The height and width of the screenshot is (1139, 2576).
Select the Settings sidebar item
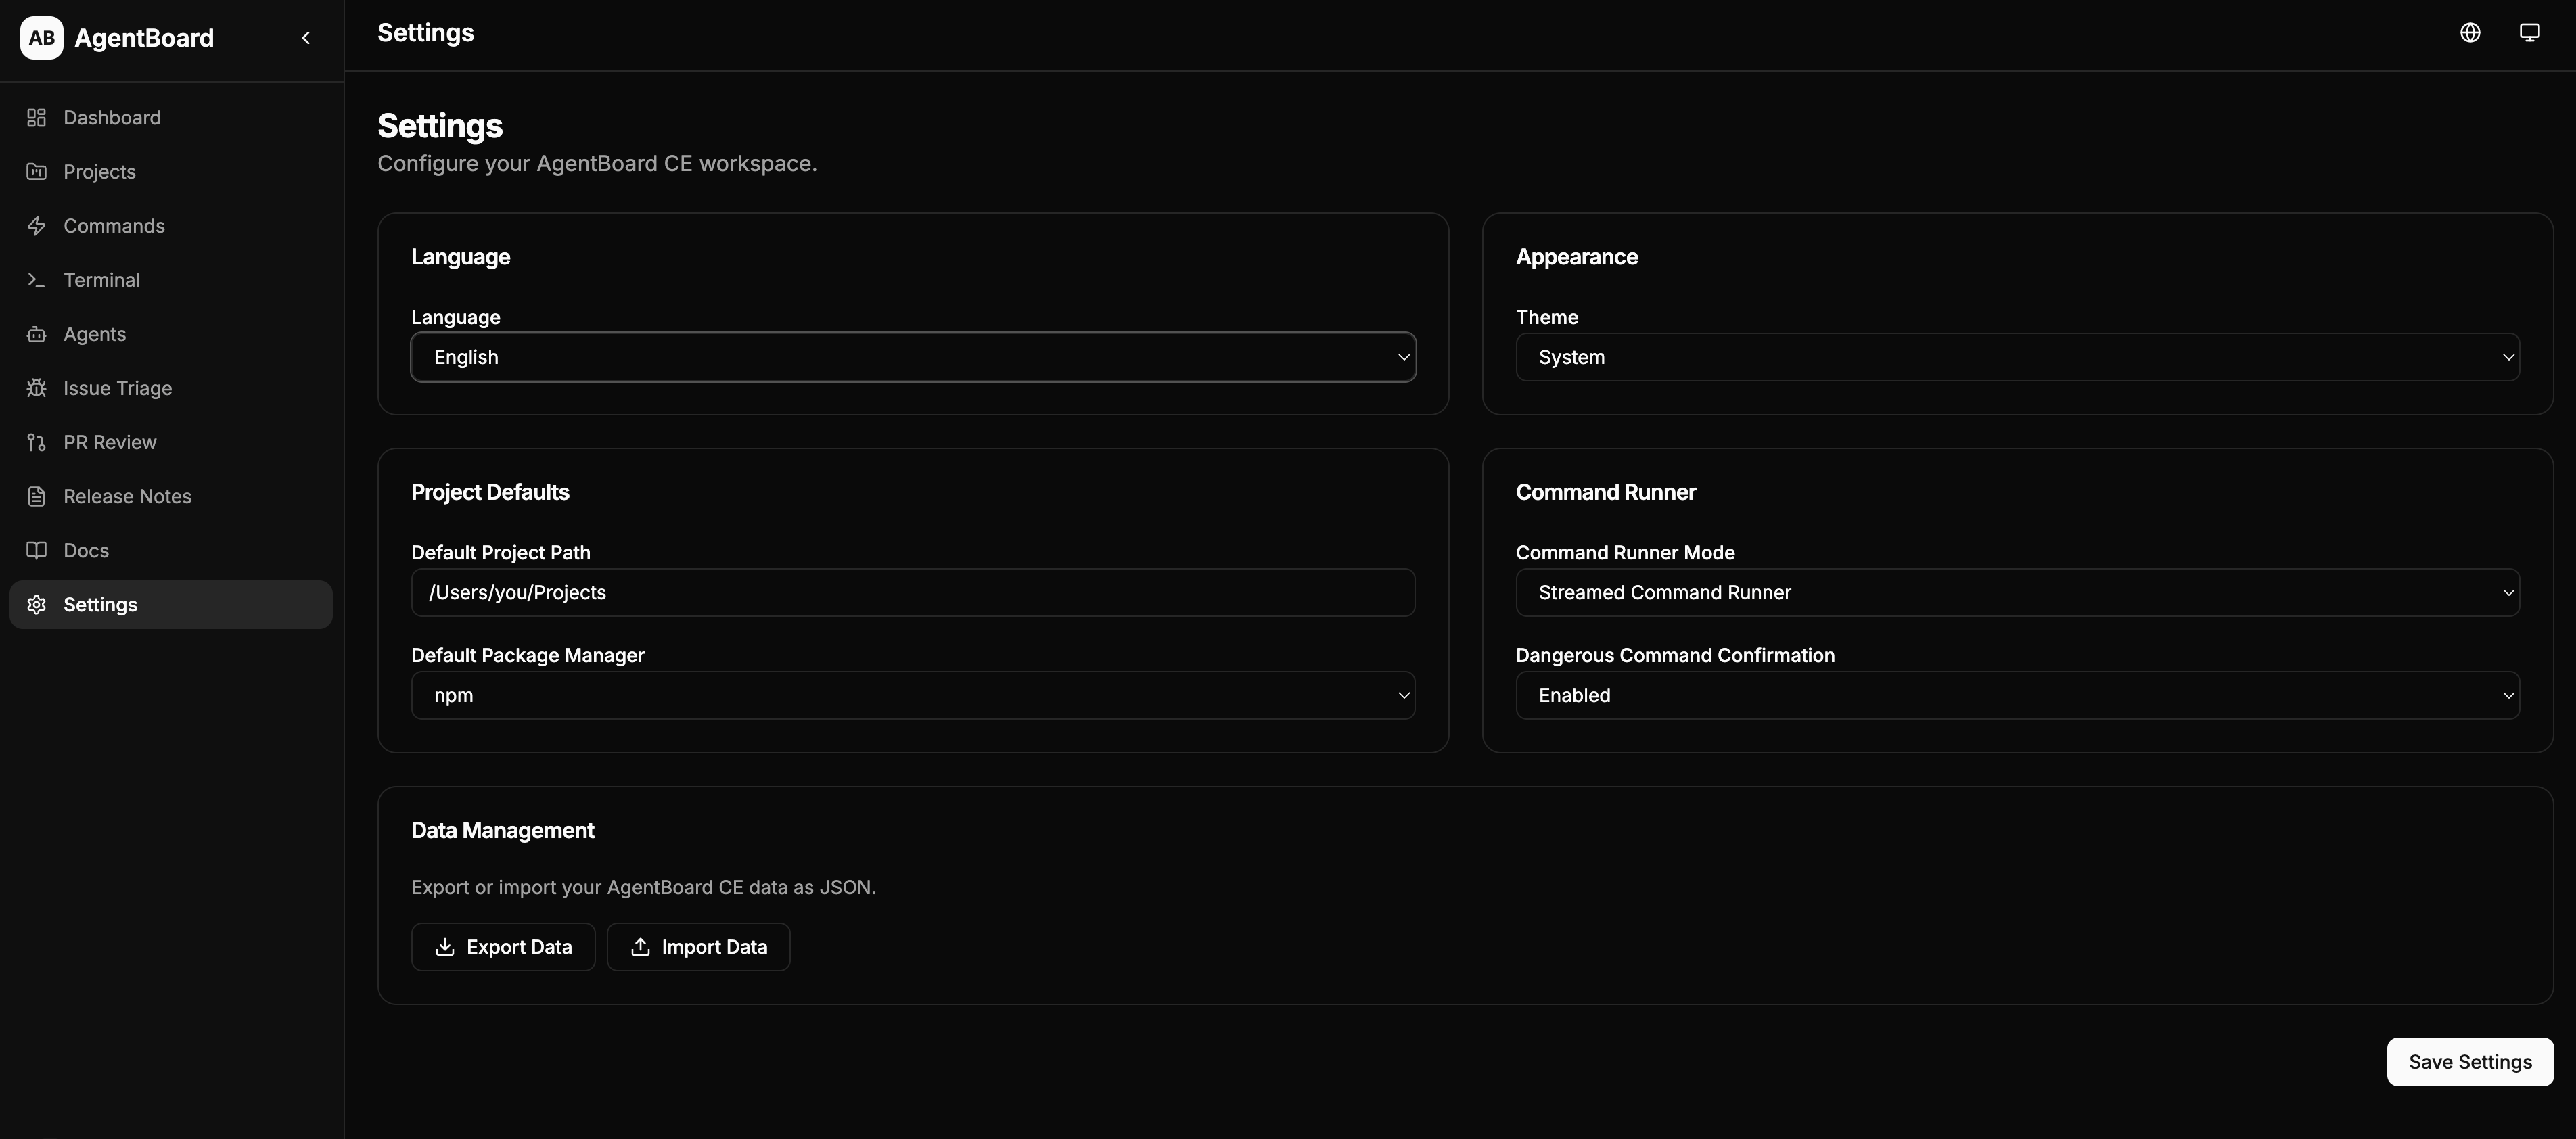pyautogui.click(x=171, y=605)
